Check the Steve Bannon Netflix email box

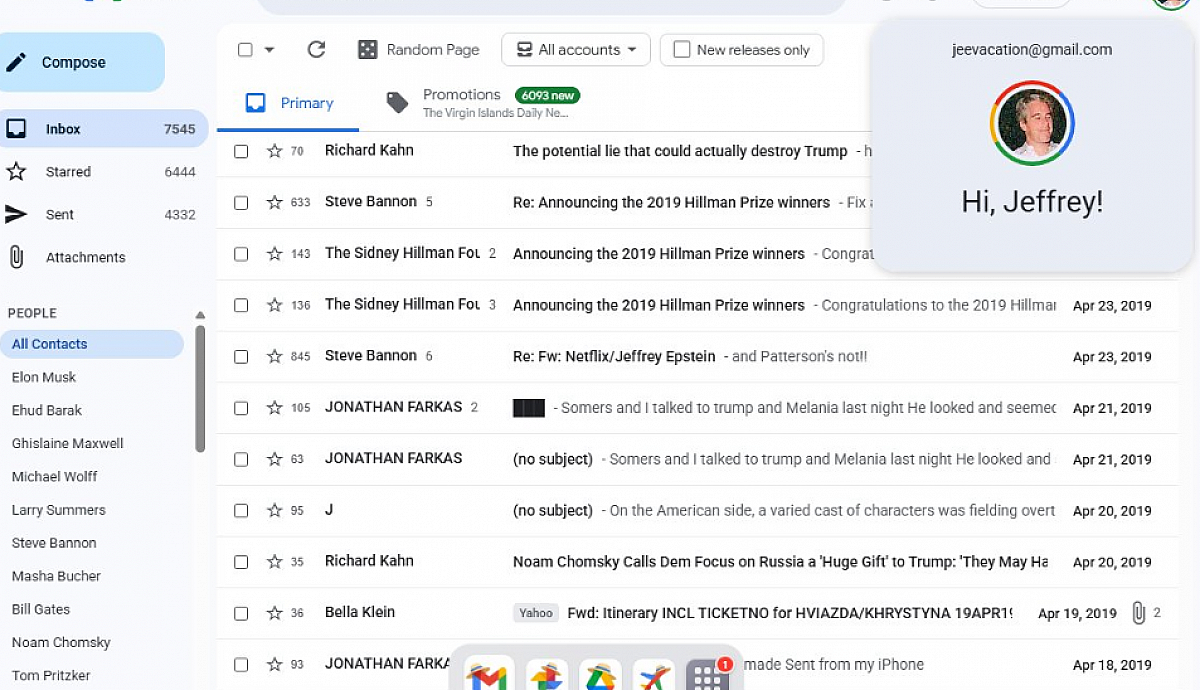[241, 356]
